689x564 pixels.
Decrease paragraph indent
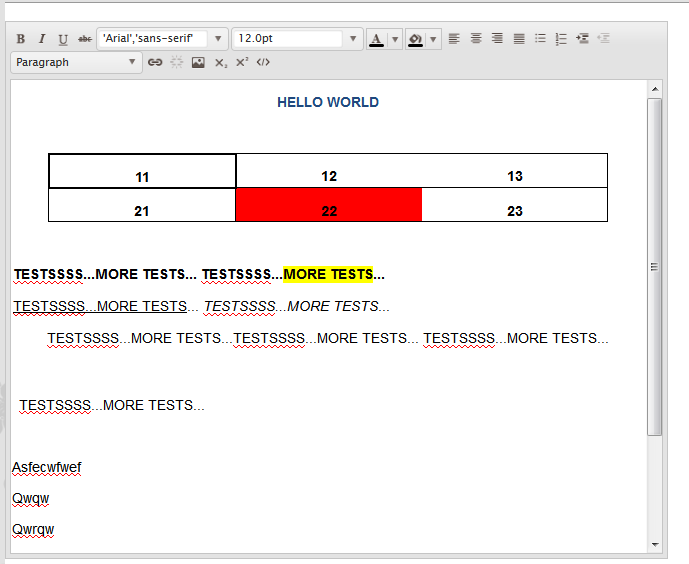[x=604, y=39]
